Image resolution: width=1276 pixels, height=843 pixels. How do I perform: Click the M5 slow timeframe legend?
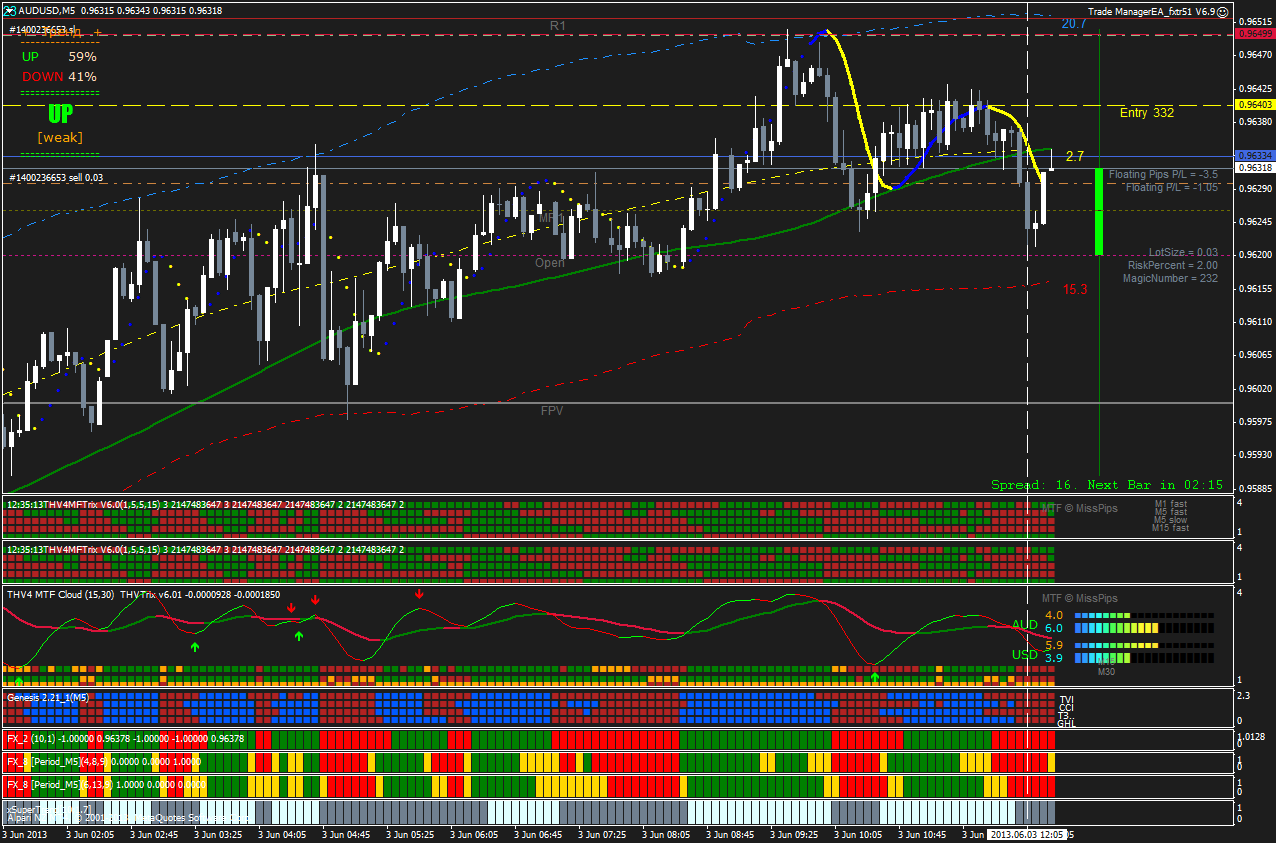(1170, 521)
